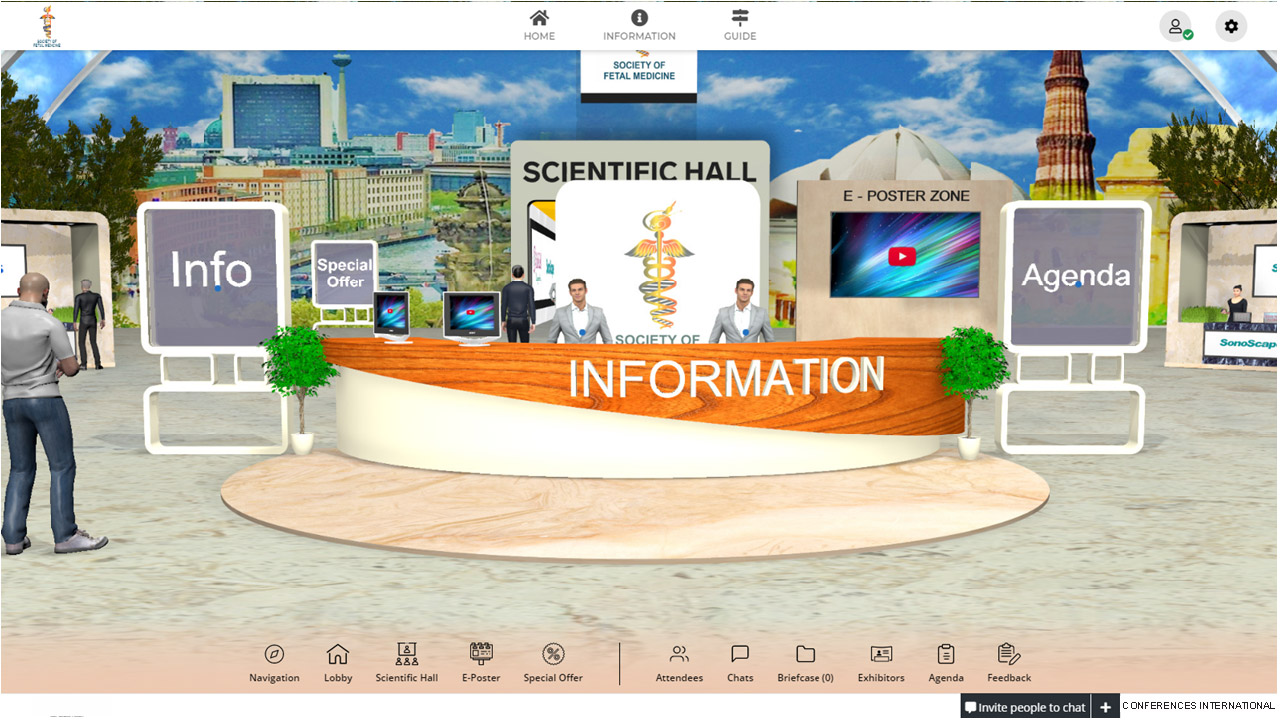Screen dimensions: 1280x720
Task: Click the Society of Fetal Medicine hanging banner
Action: (639, 77)
